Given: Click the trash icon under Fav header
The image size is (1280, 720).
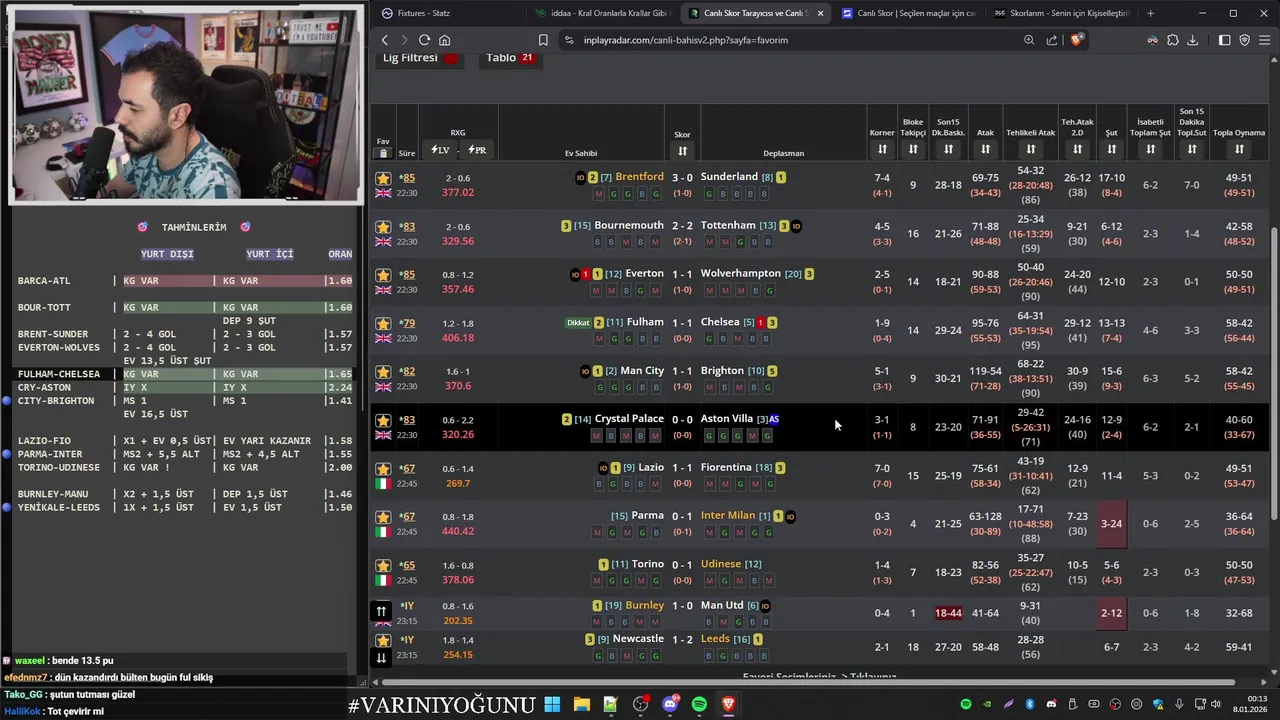Looking at the screenshot, I should click(x=383, y=153).
